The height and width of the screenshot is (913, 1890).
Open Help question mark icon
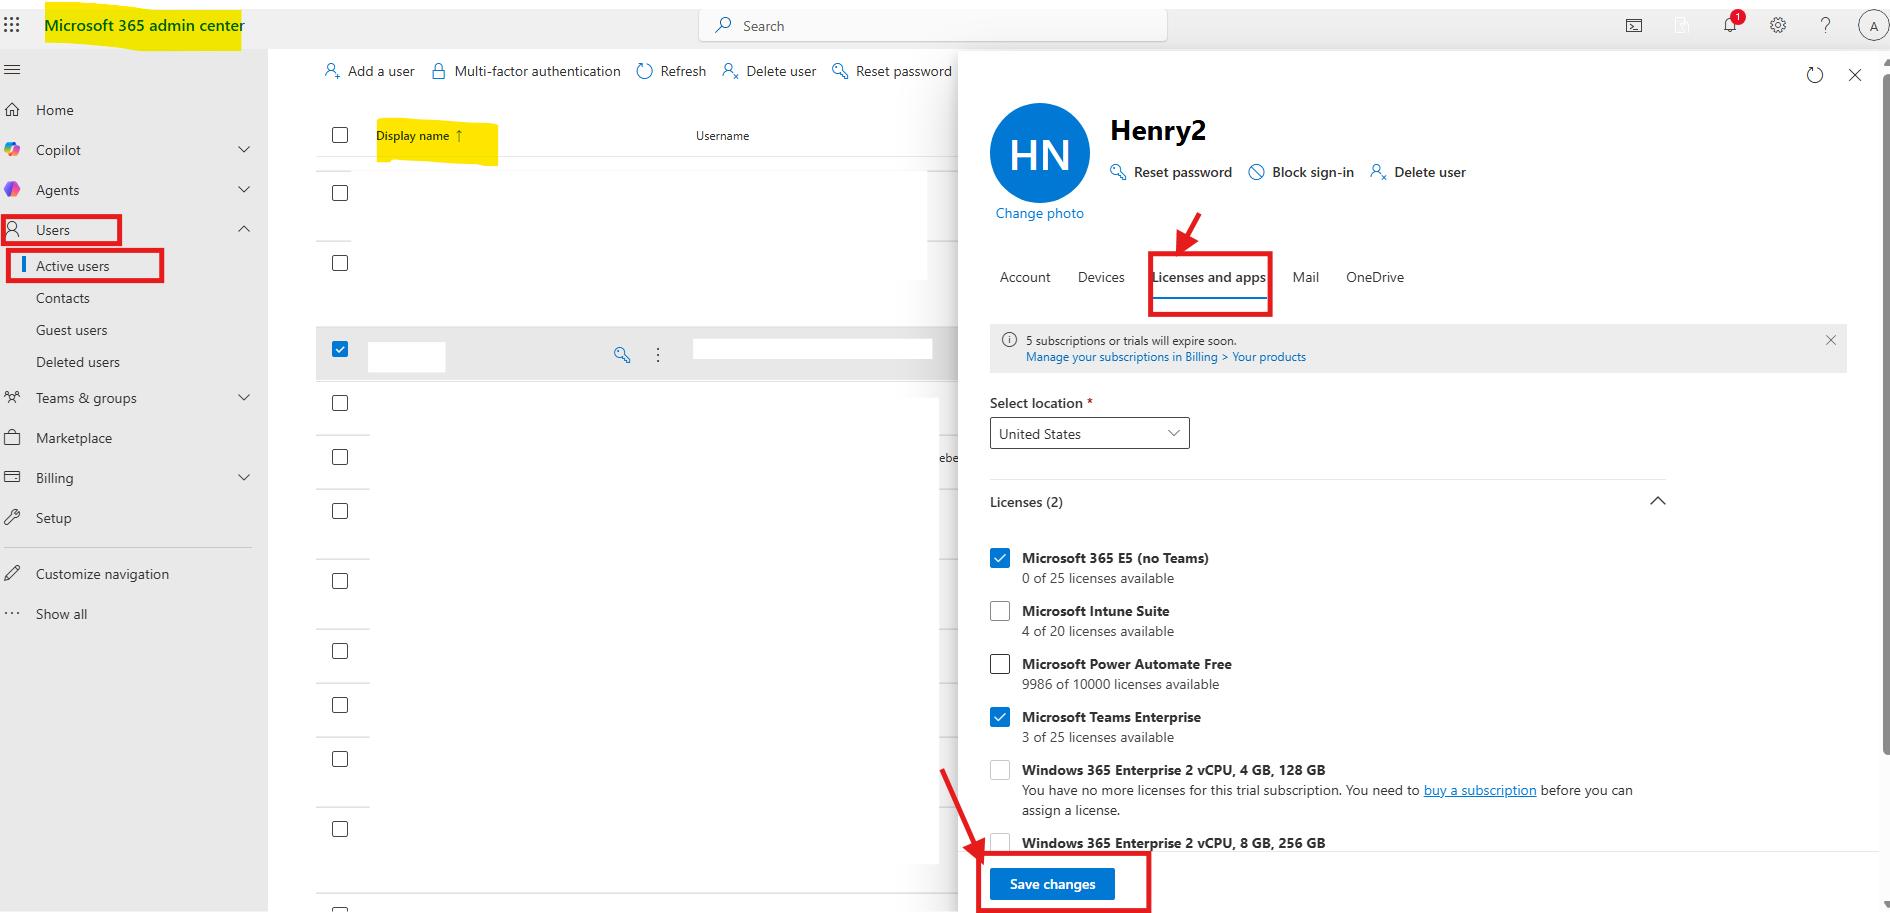point(1826,26)
